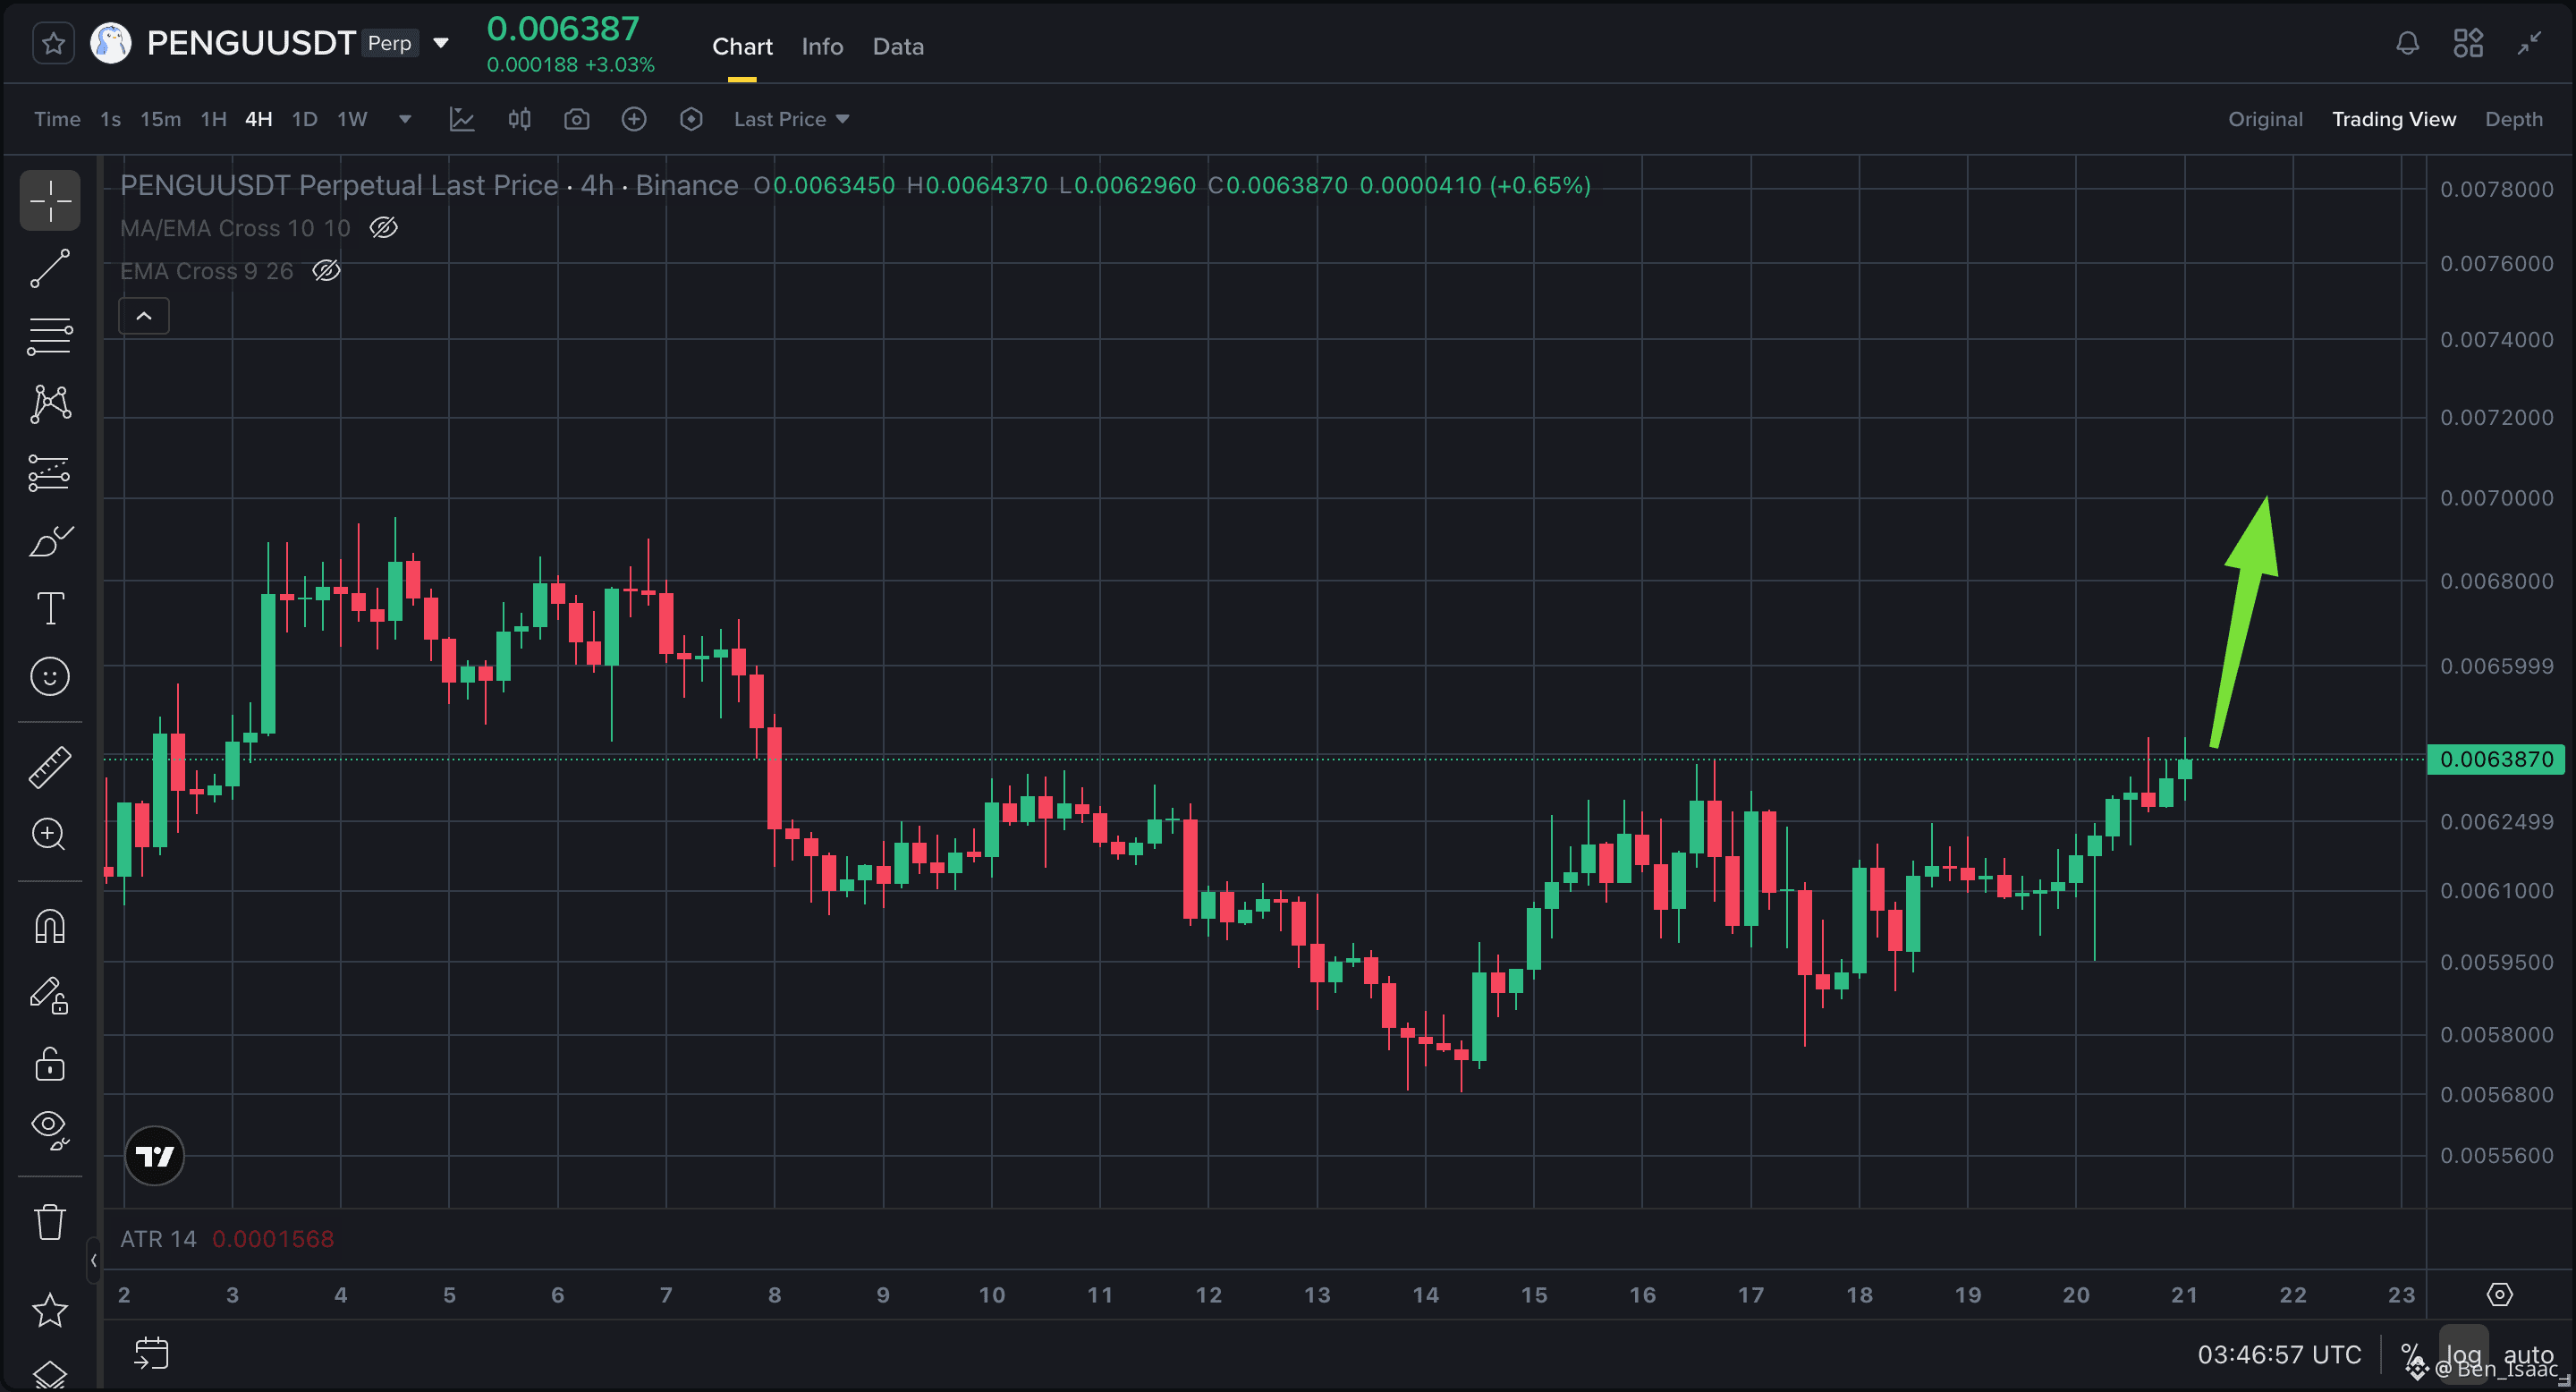Toggle log scale mode

[2463, 1355]
